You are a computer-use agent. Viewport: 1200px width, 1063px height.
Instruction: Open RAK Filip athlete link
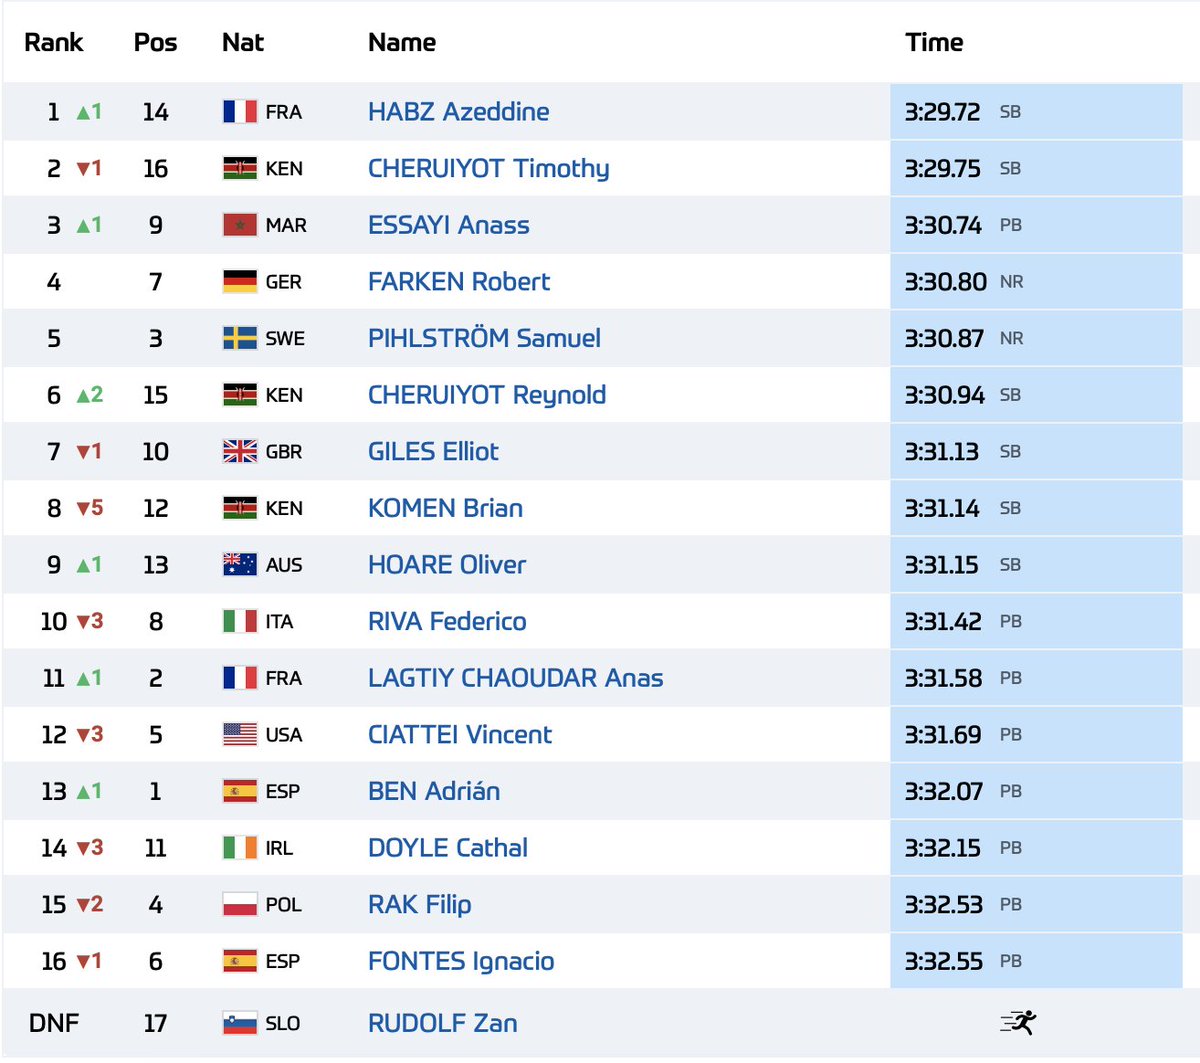(x=420, y=905)
